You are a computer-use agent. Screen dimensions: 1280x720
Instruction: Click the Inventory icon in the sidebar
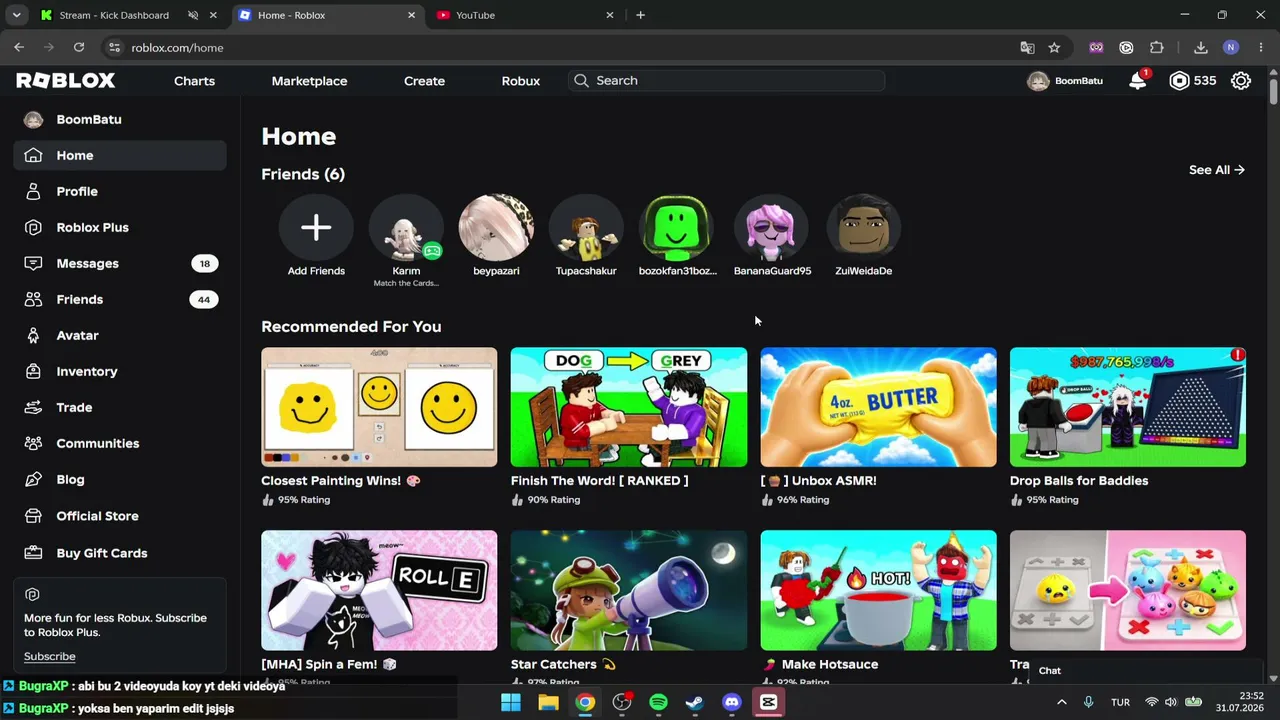33,371
